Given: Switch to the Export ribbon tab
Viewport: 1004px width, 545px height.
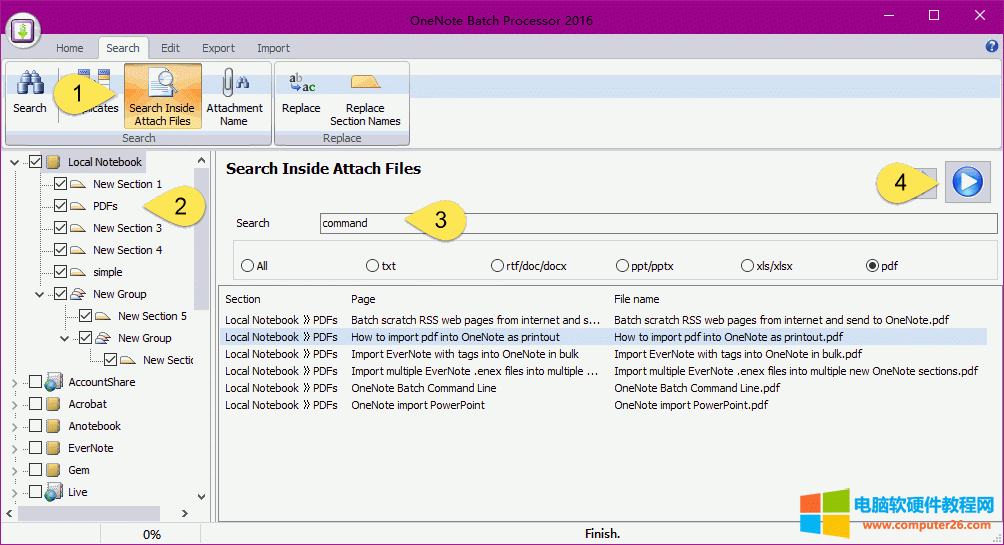Looking at the screenshot, I should 218,48.
